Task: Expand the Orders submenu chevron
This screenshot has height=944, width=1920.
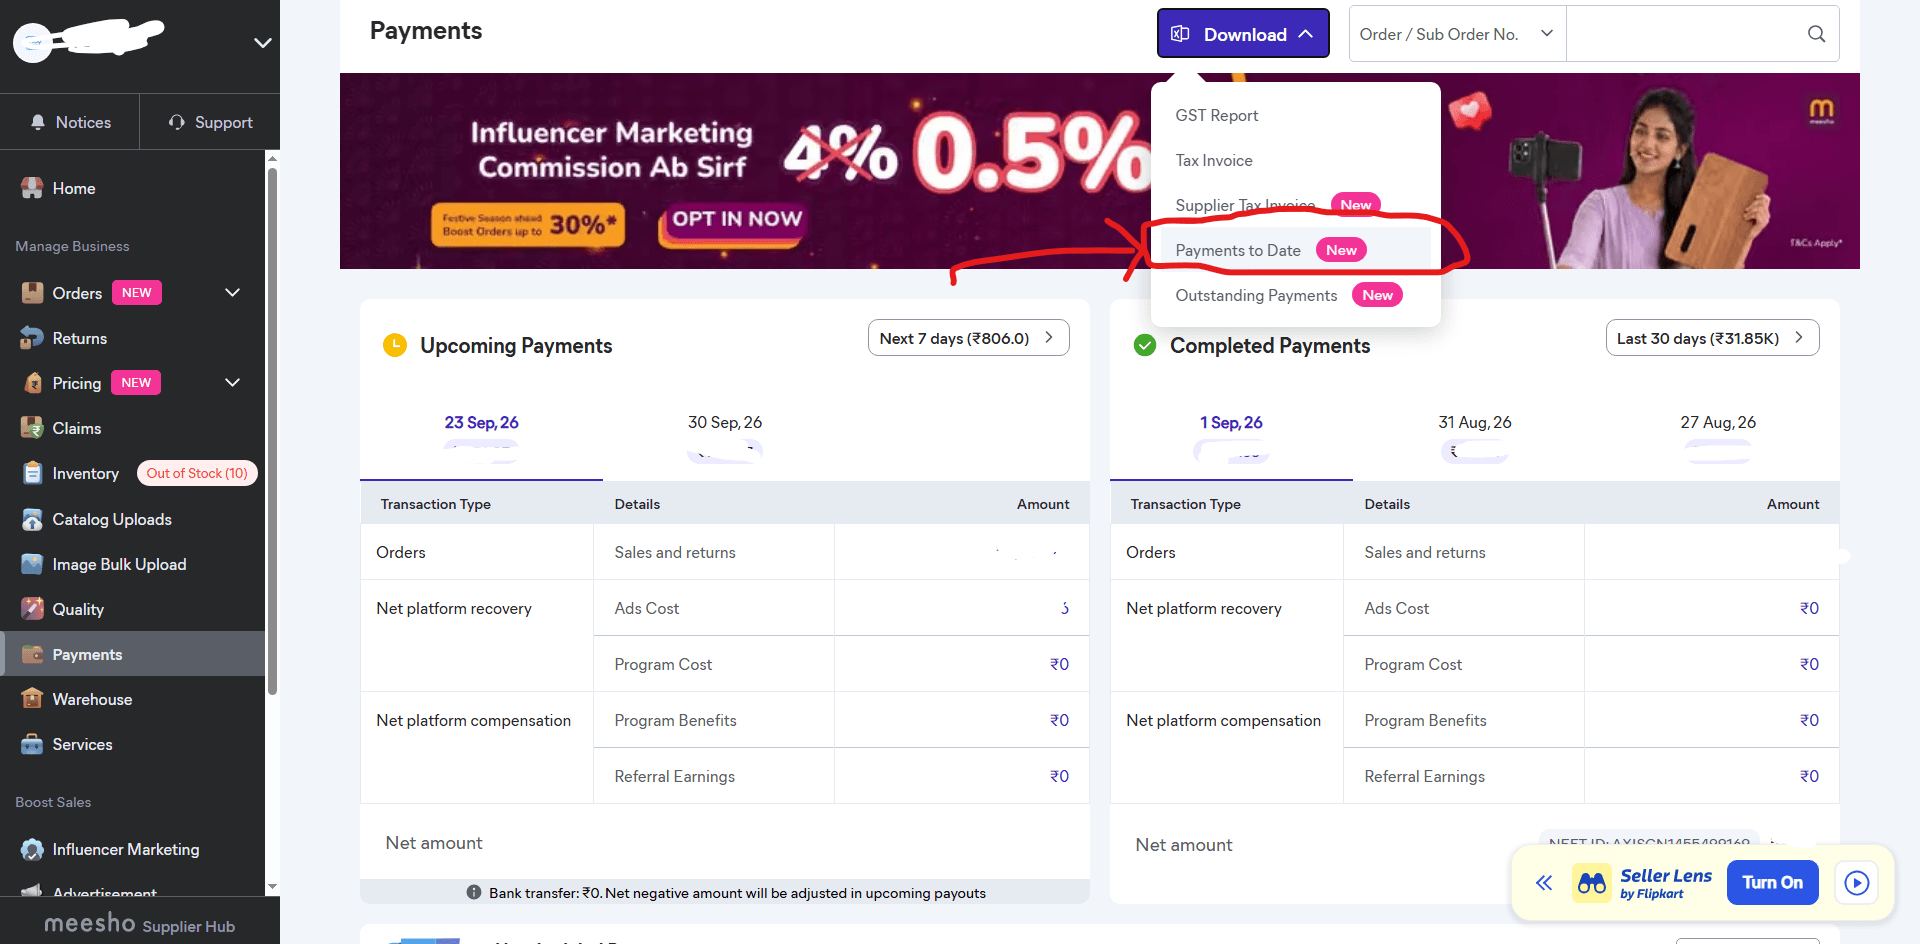Action: click(x=232, y=293)
